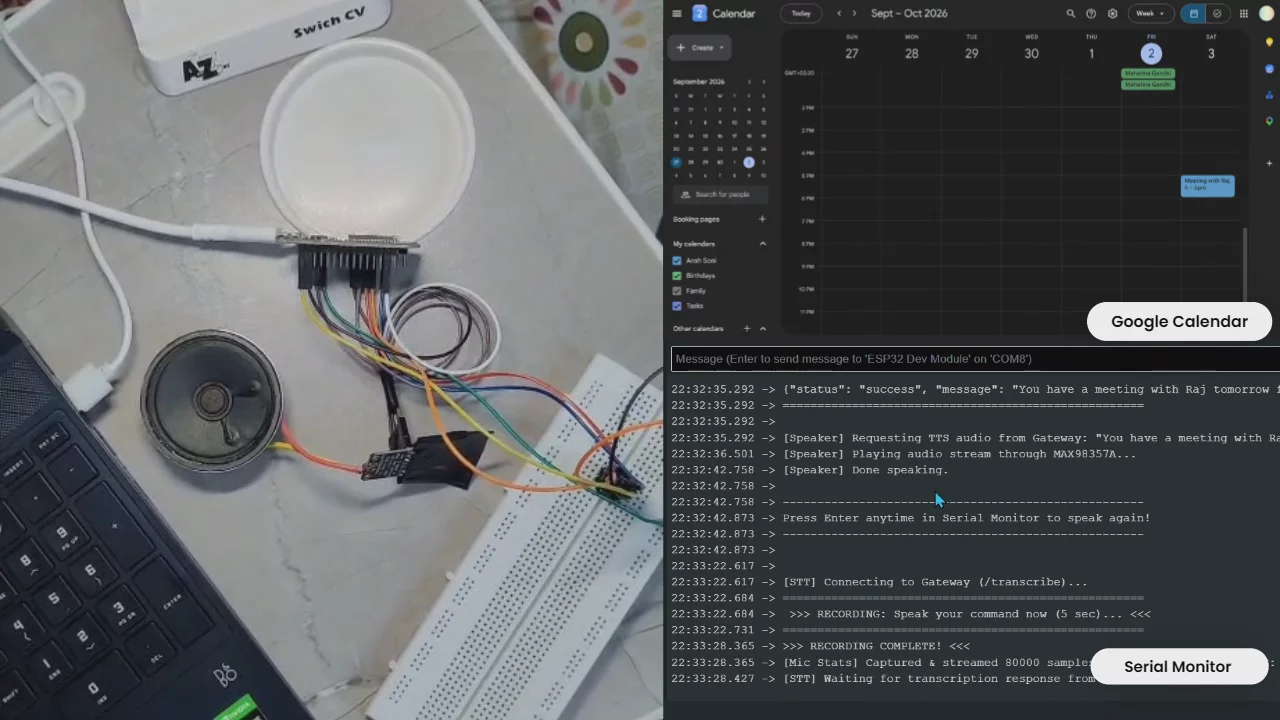1280x720 pixels.
Task: Go to next month in mini calendar
Action: point(763,82)
